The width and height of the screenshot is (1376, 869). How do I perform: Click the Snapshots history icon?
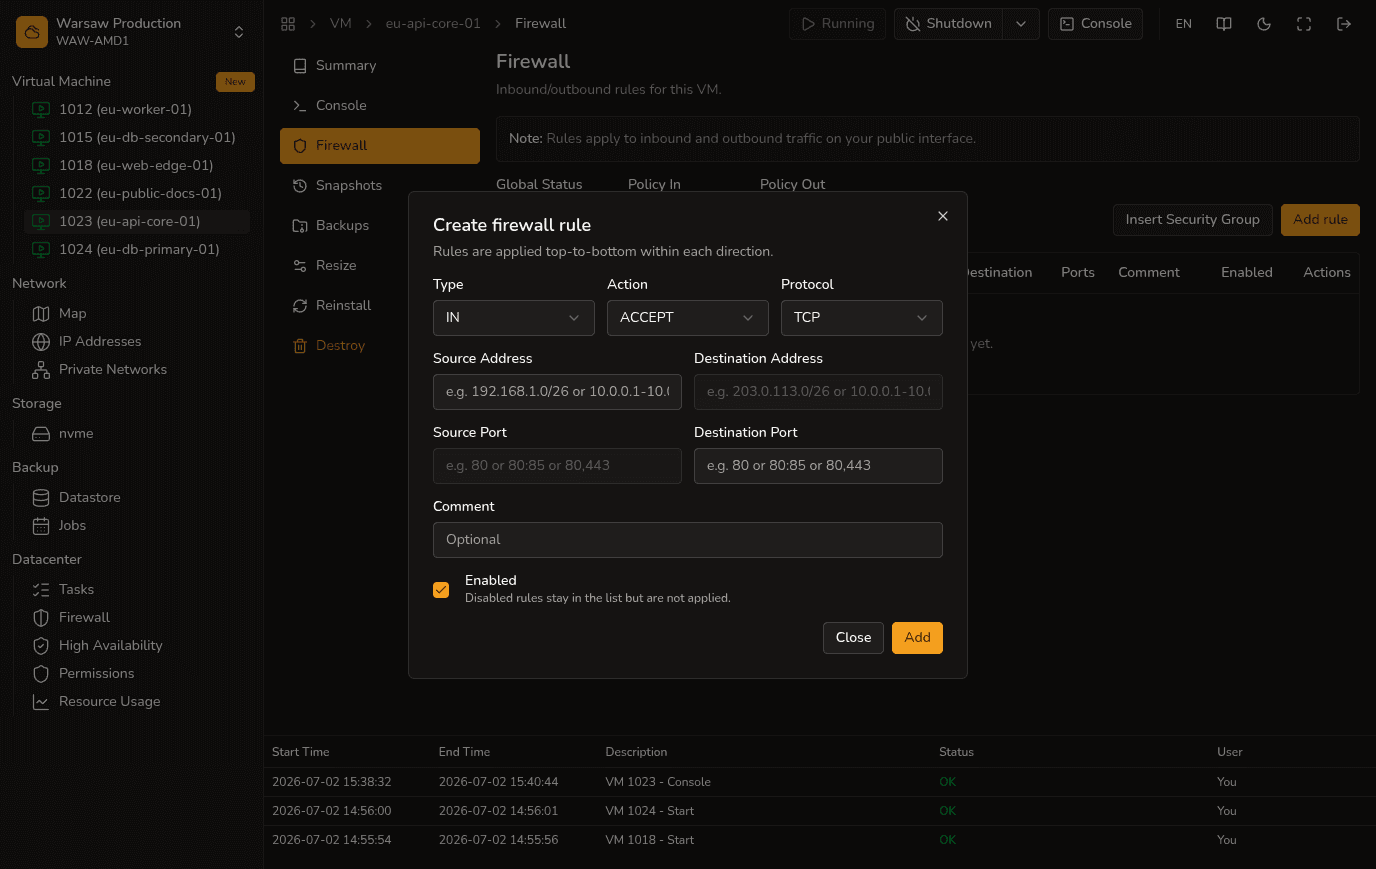300,185
